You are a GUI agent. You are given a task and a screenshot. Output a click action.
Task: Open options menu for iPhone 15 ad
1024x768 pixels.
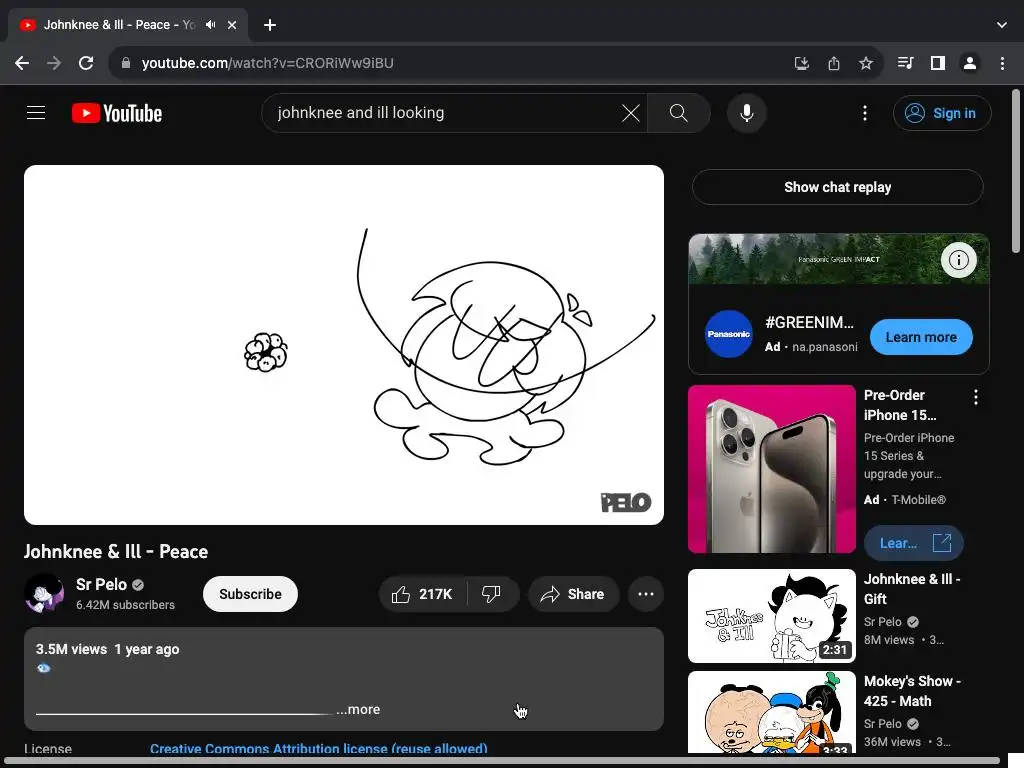coord(976,397)
